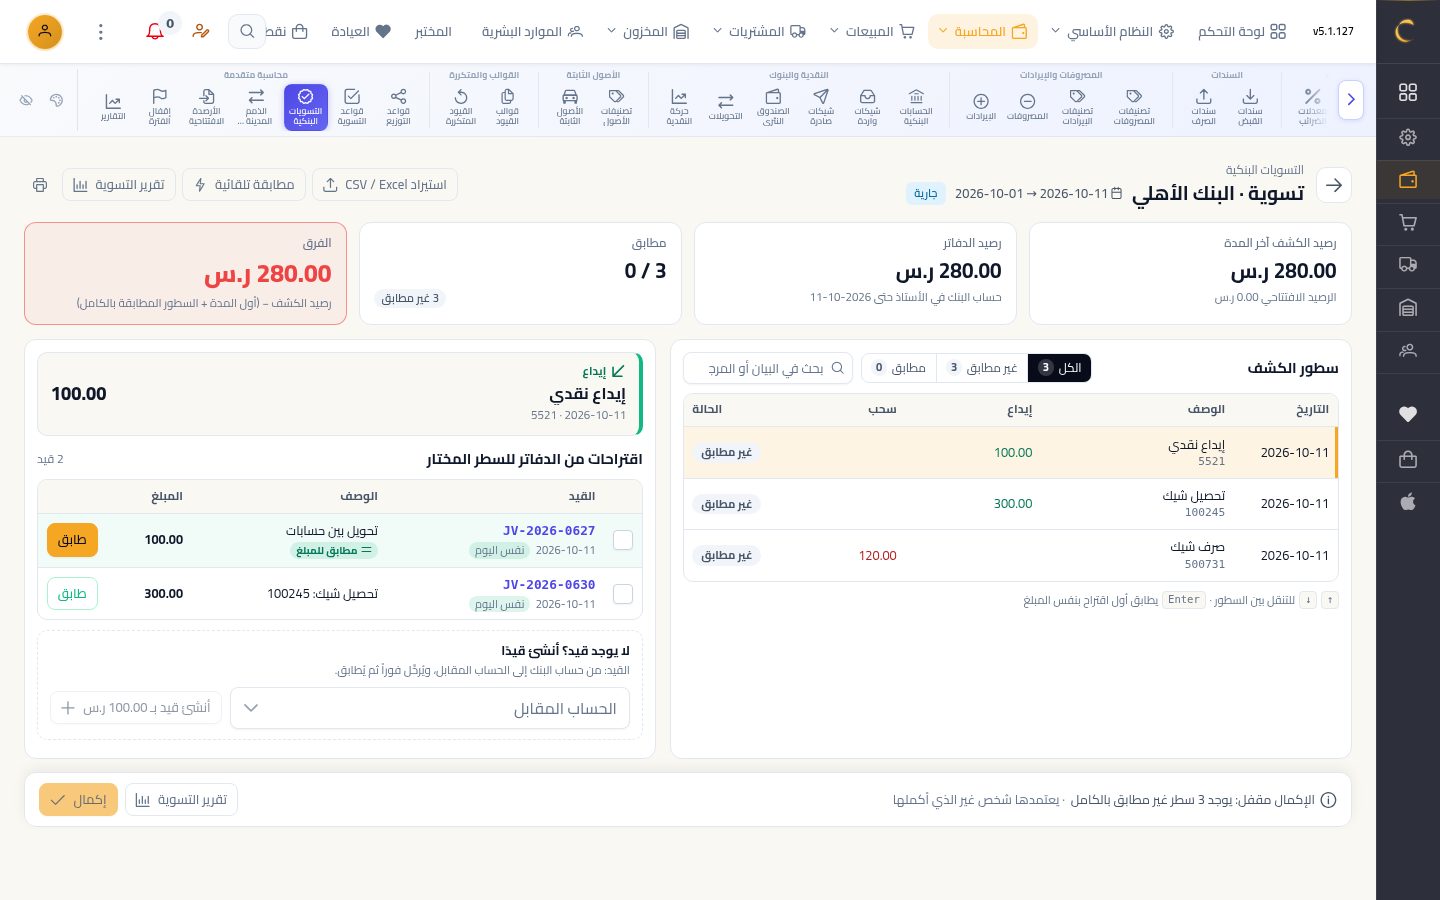Click the استيراد CSV / Excel button
Image resolution: width=1440 pixels, height=900 pixels.
pyautogui.click(x=385, y=185)
